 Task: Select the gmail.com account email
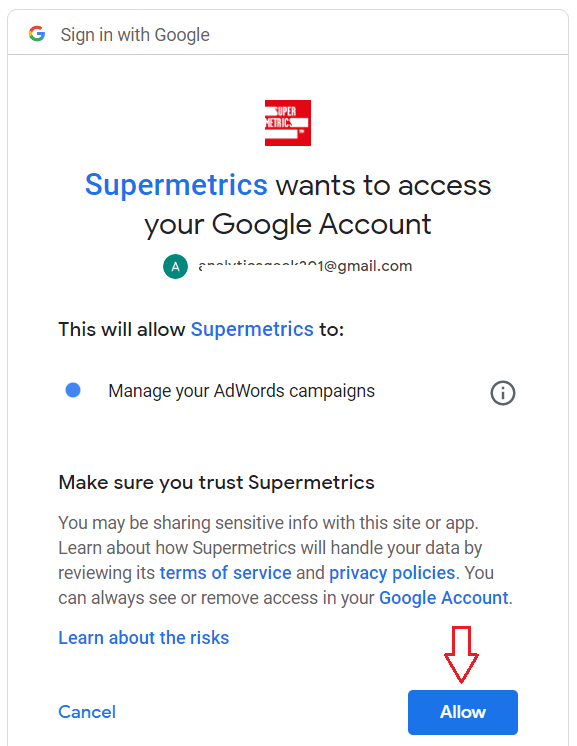point(305,266)
